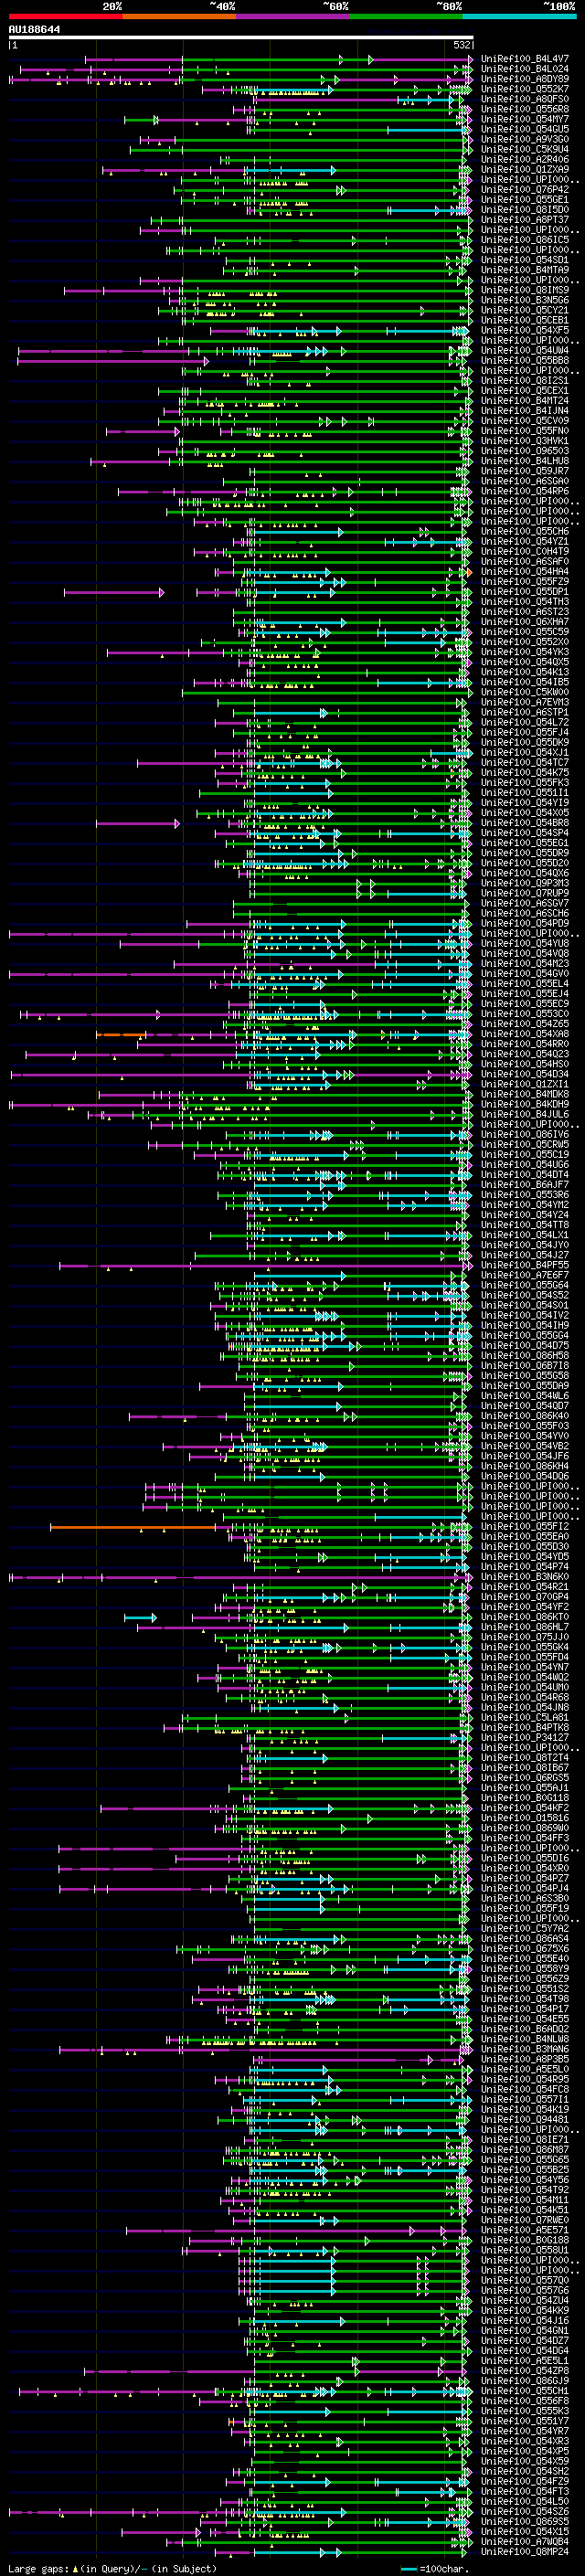Open hit UniRef100_Q54WL6
This screenshot has height=2576, width=585.
(x=525, y=1396)
